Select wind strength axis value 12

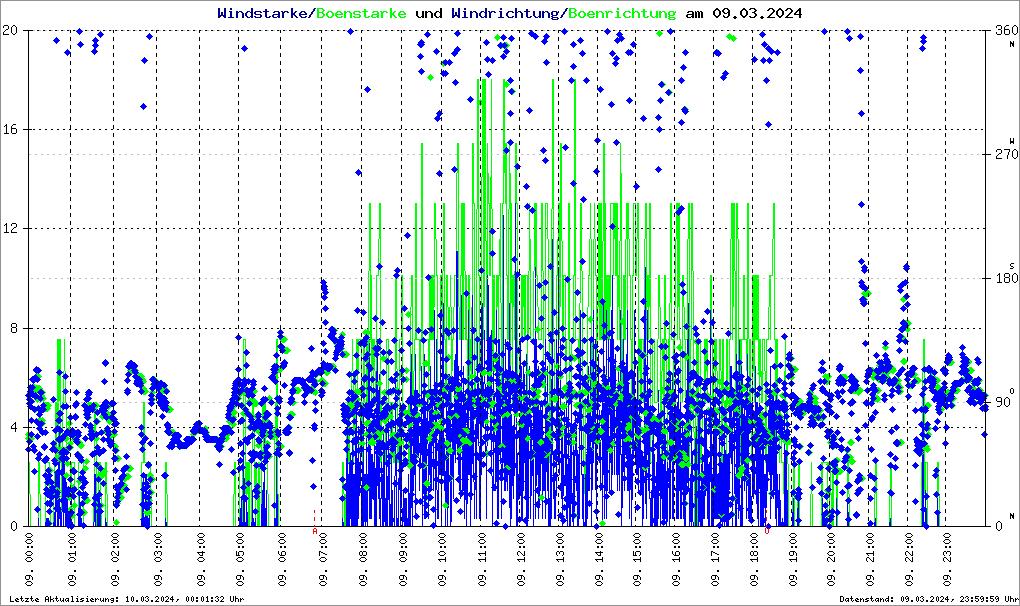[10, 228]
